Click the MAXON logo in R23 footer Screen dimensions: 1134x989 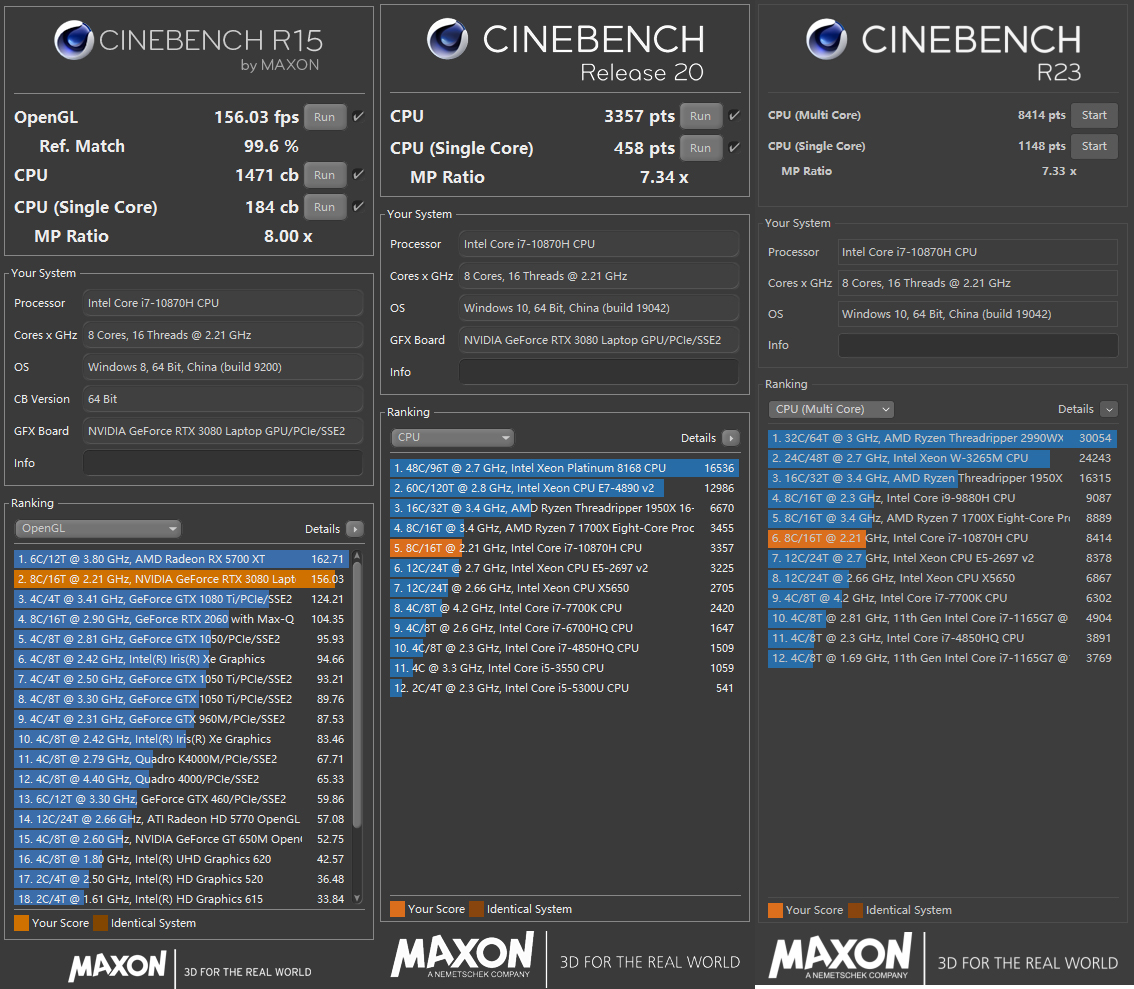[x=840, y=957]
